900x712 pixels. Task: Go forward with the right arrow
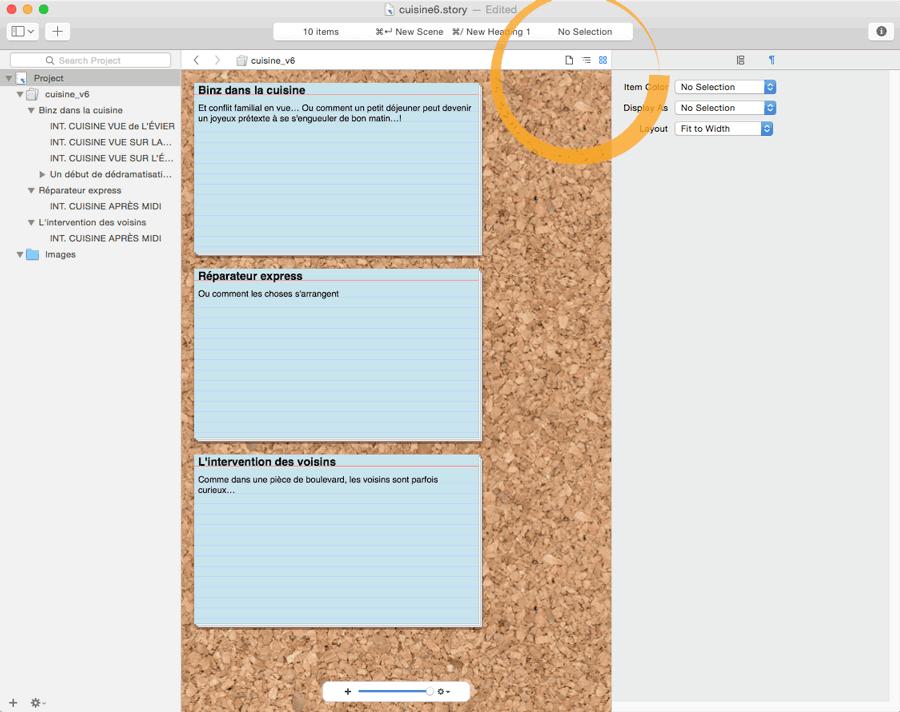coord(217,60)
